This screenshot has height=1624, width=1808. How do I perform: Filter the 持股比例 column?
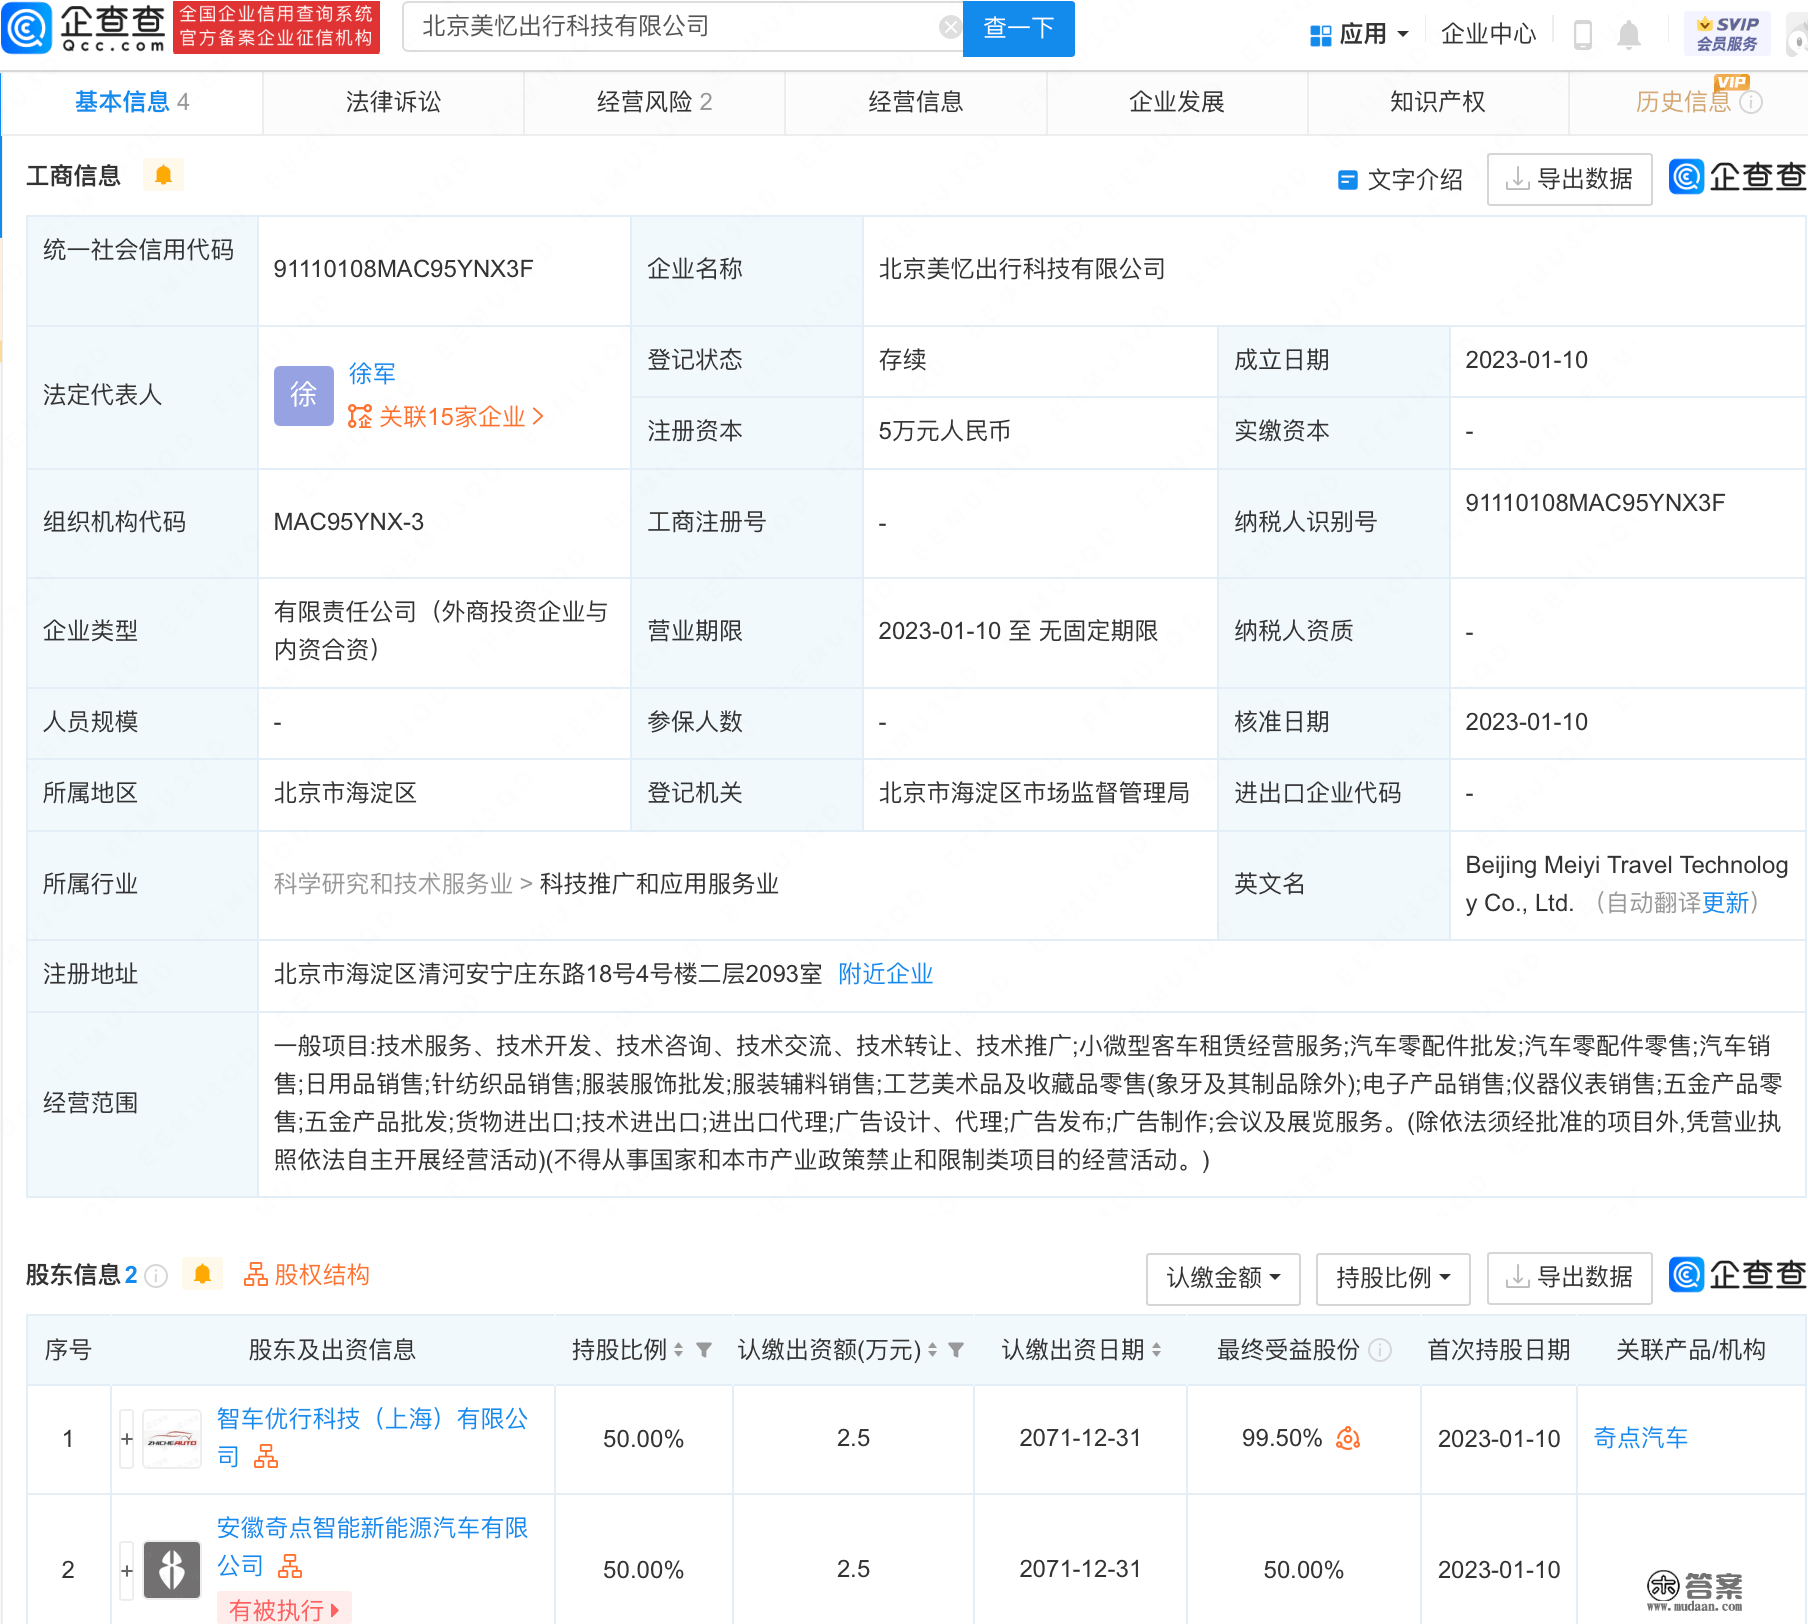tap(704, 1350)
